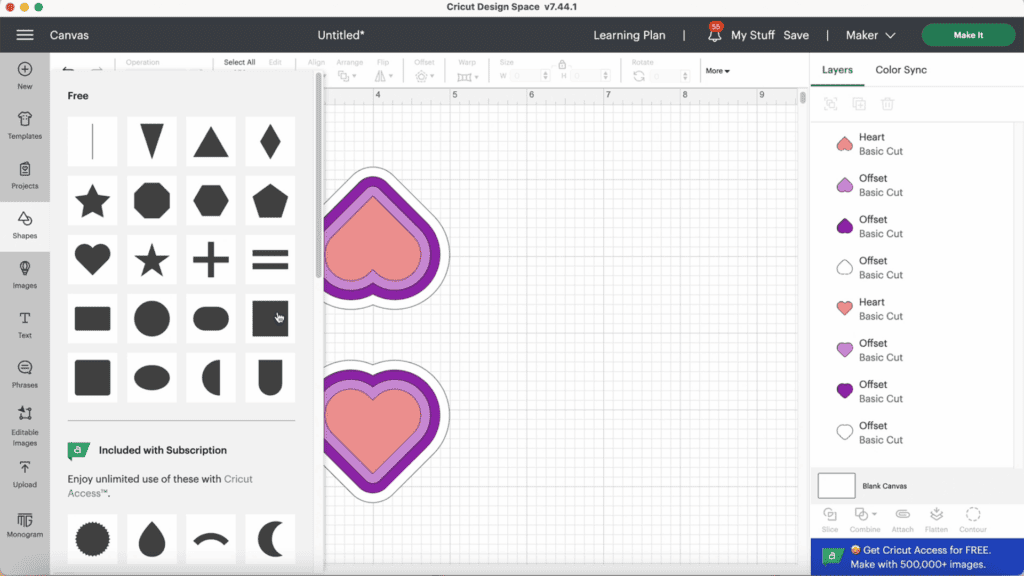Save the project
Screen dimensions: 1024x576
[796, 35]
